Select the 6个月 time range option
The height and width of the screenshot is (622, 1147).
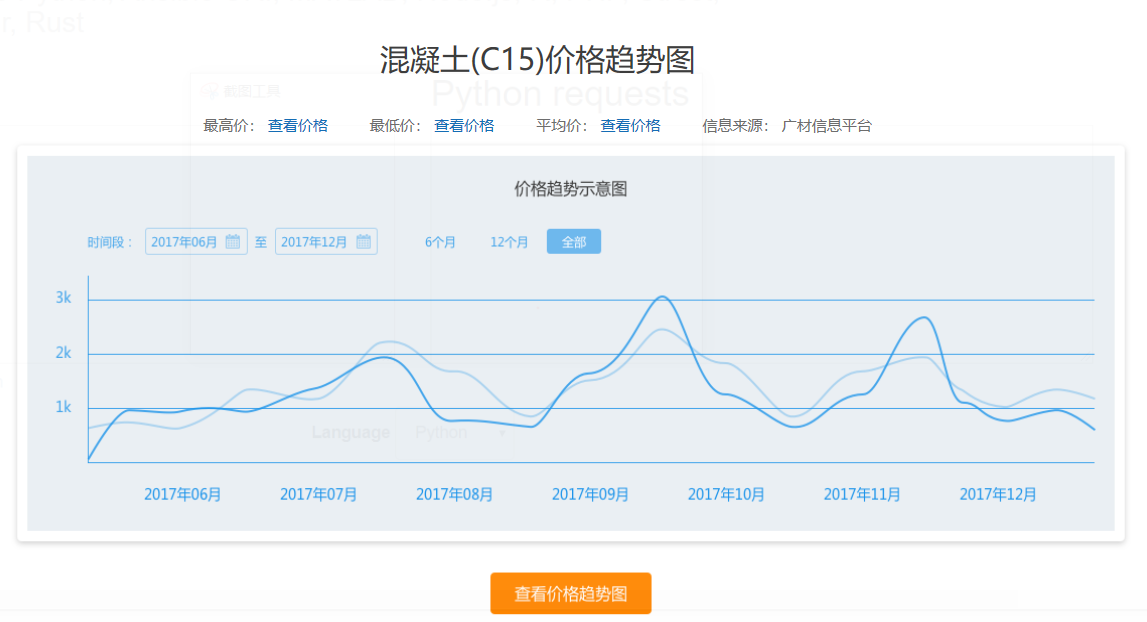pos(439,241)
